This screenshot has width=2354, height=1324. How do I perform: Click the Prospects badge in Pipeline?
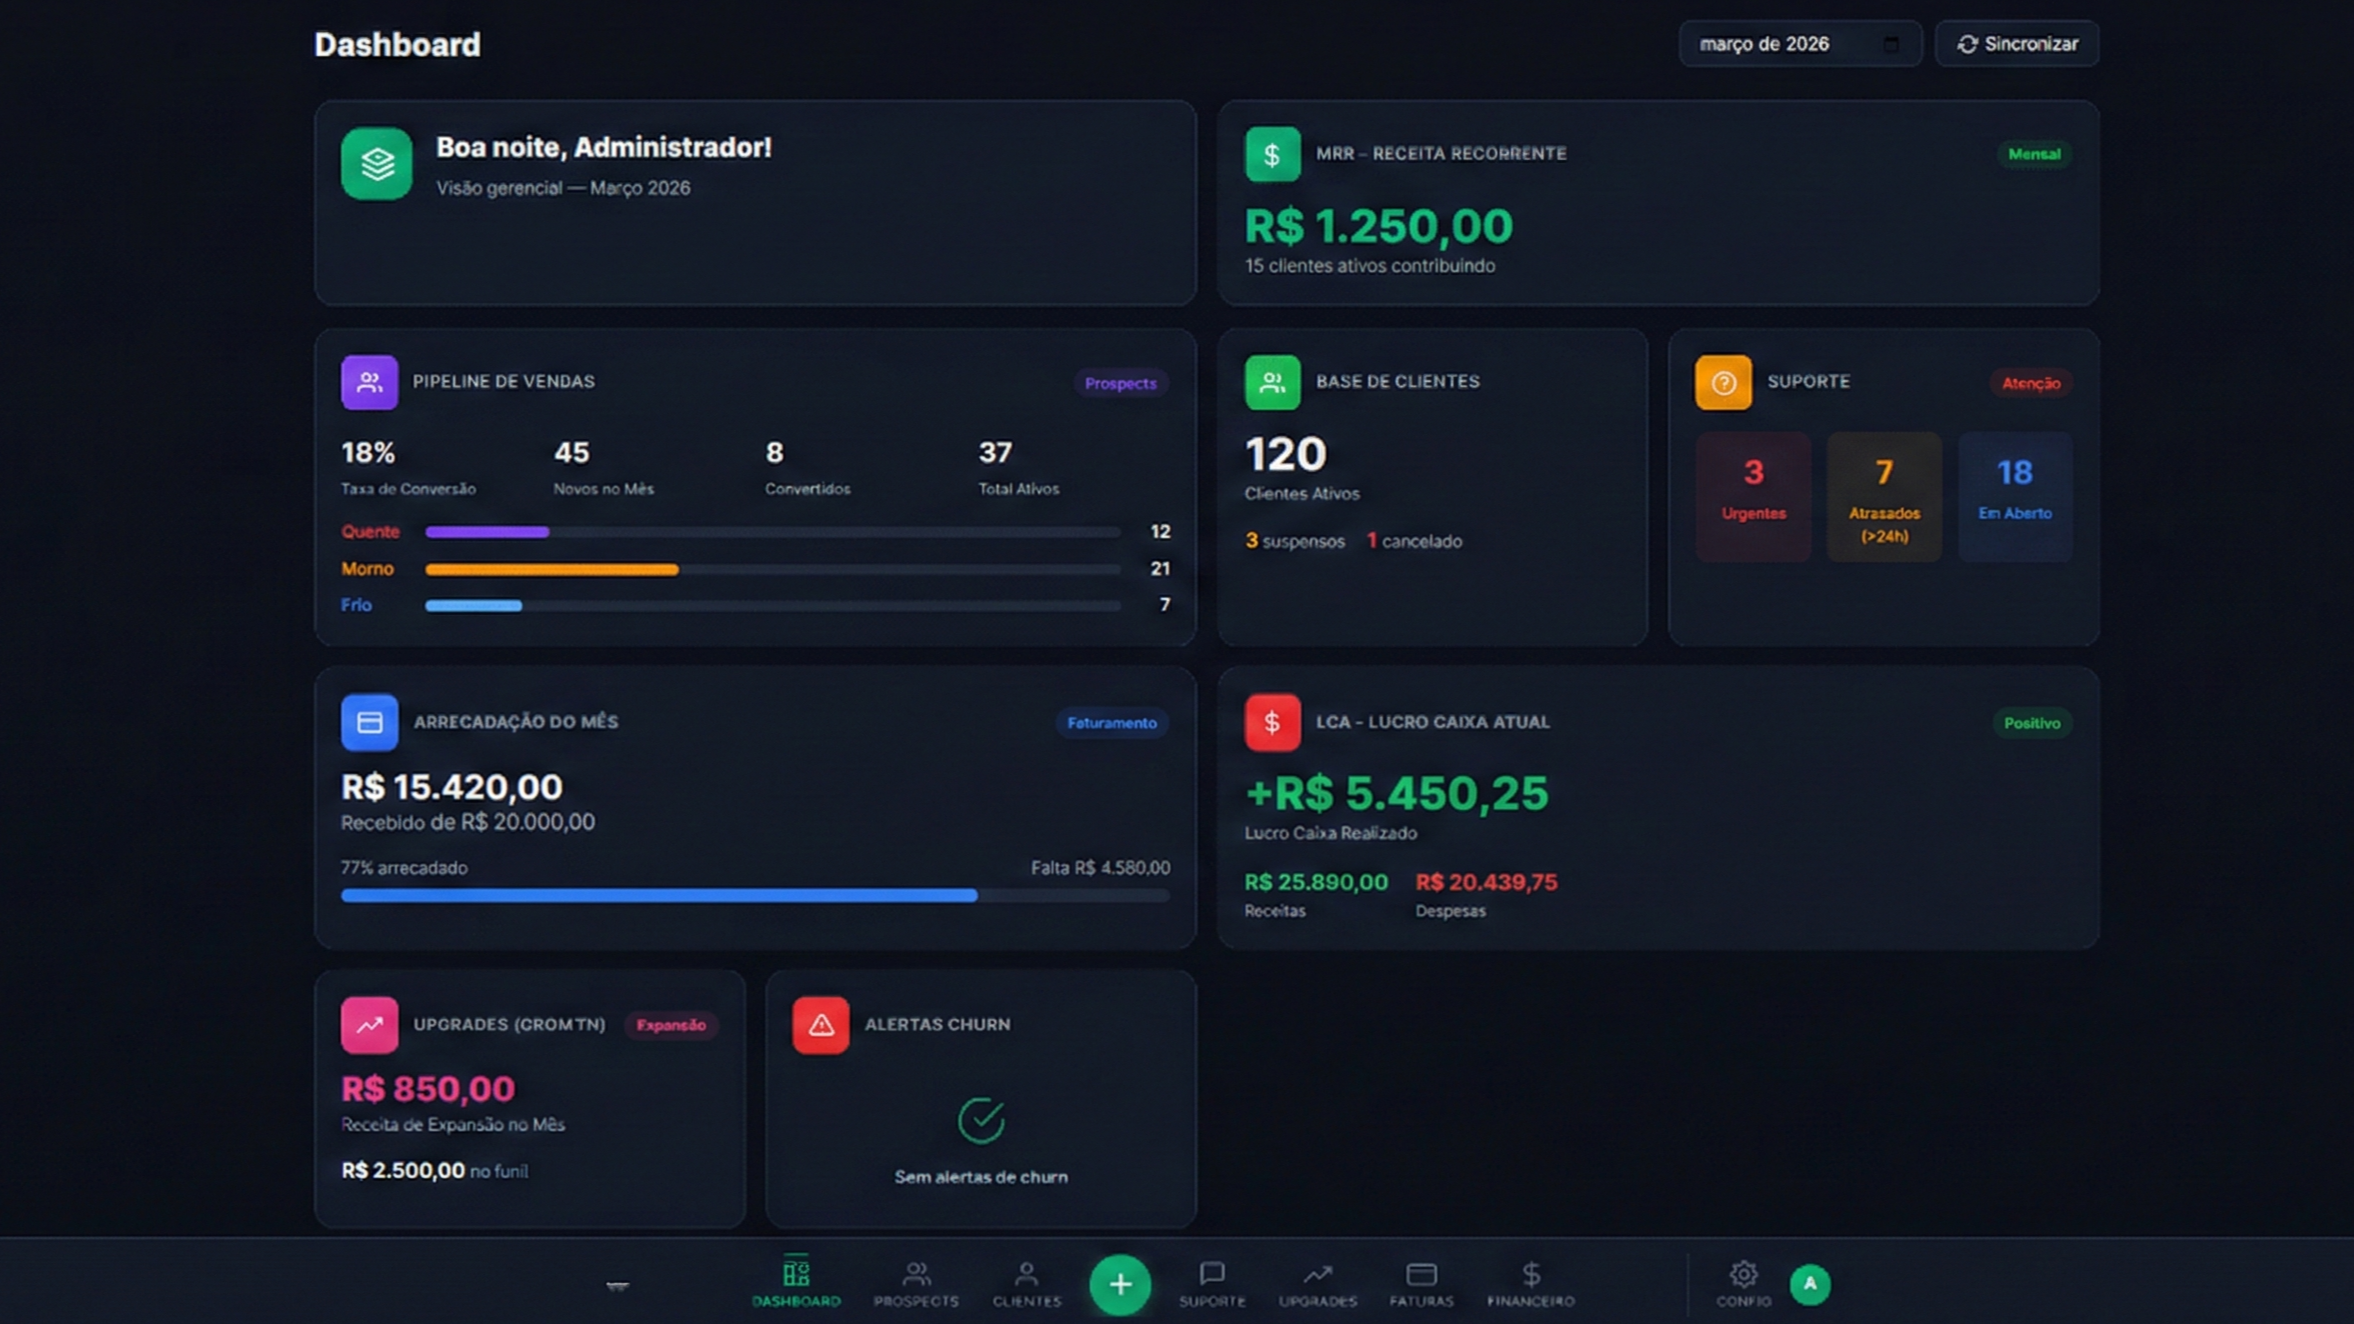(1120, 383)
